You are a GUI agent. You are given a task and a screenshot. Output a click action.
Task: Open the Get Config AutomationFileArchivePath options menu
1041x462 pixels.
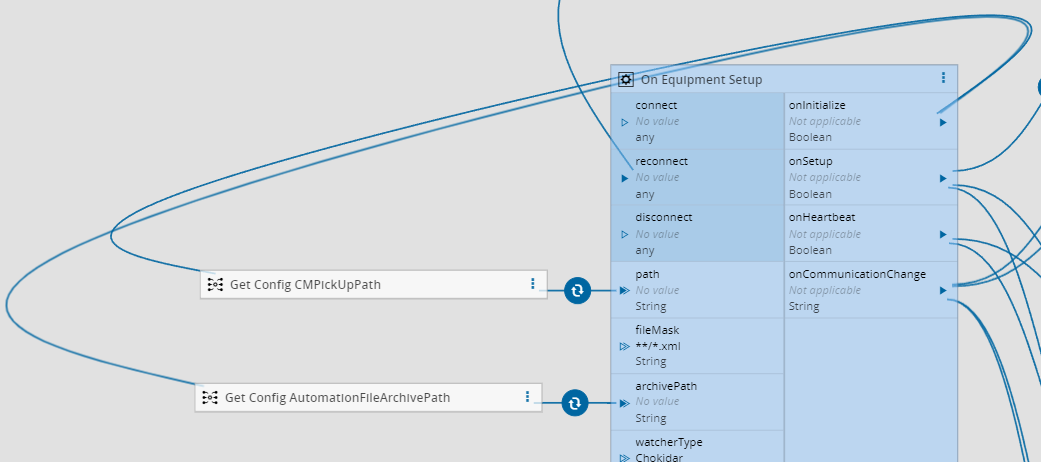point(527,397)
